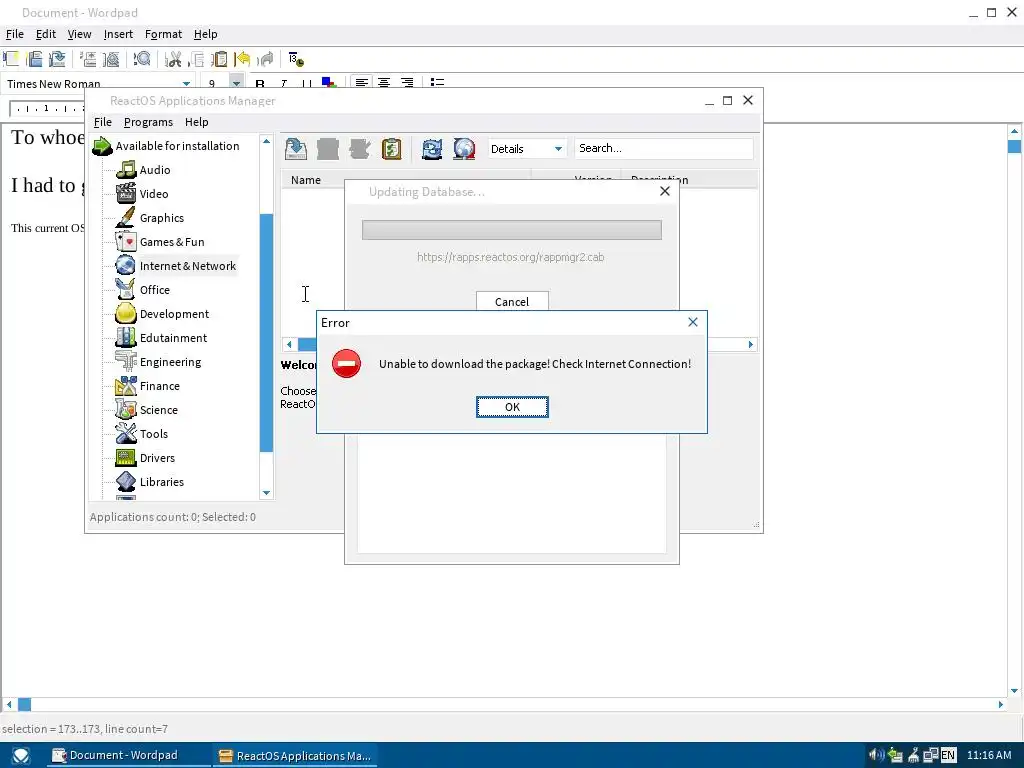Viewport: 1024px width, 768px height.
Task: Click OK in the Error dialog
Action: [x=512, y=407]
